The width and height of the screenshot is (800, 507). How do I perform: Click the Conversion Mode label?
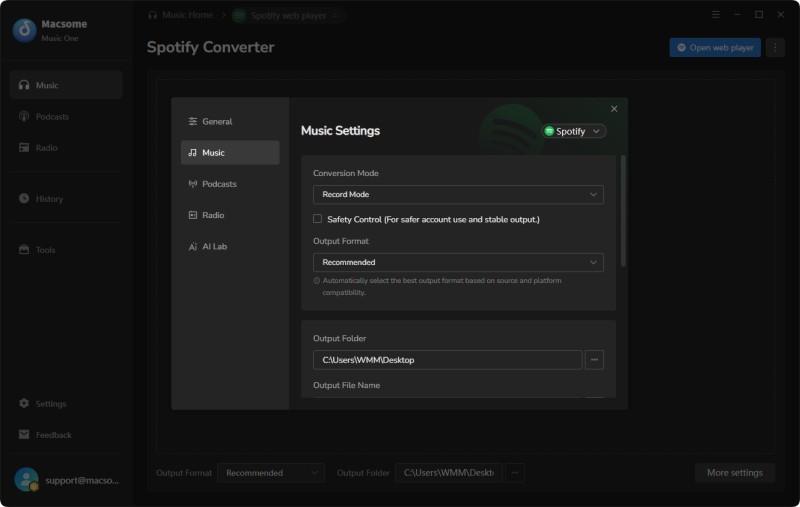point(345,173)
